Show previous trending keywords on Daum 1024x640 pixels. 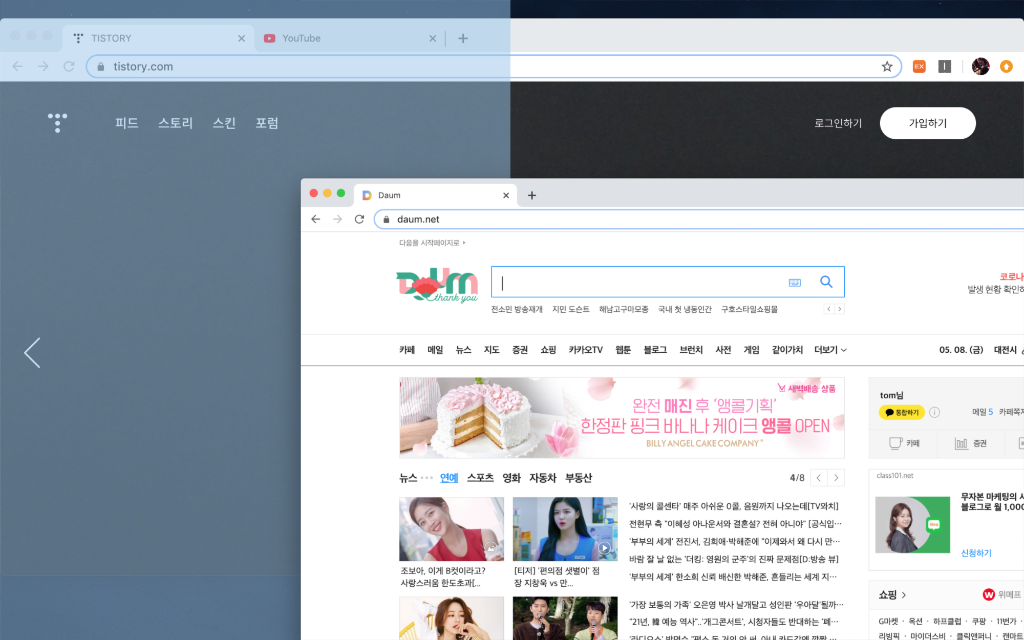coord(829,309)
